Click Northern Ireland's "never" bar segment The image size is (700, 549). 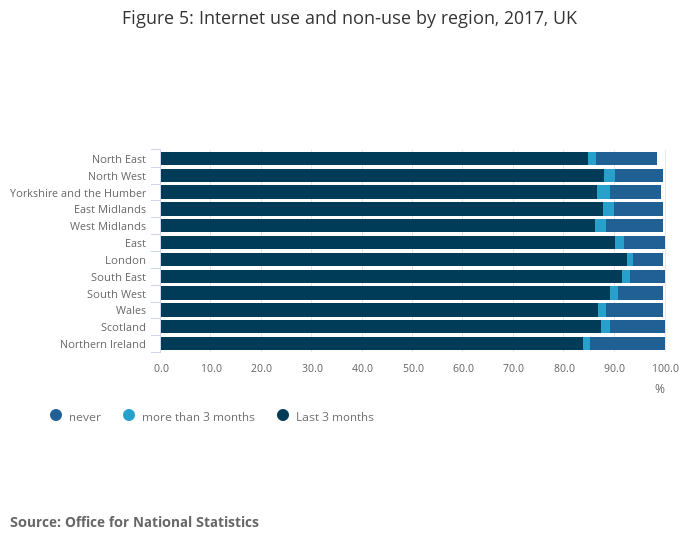(x=627, y=344)
